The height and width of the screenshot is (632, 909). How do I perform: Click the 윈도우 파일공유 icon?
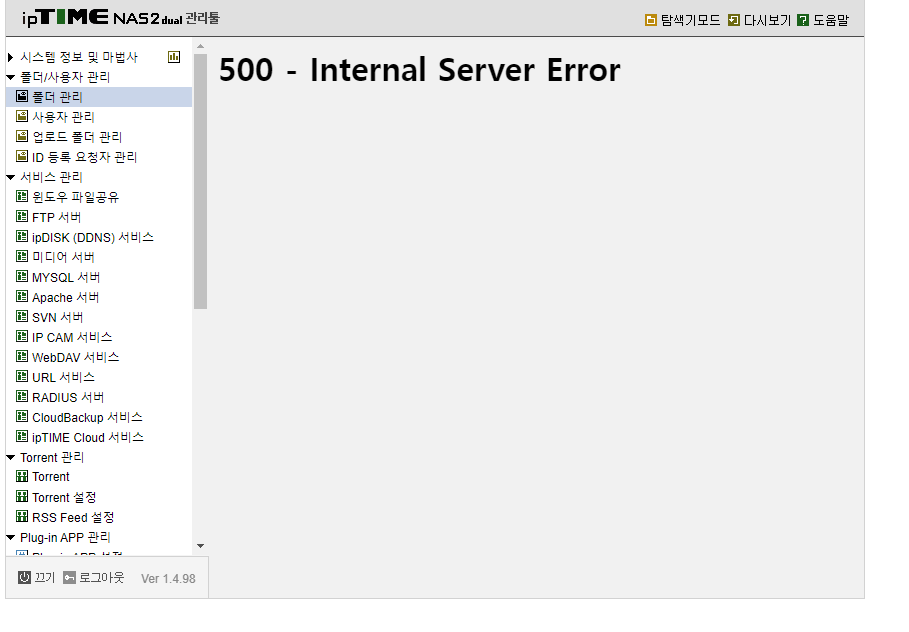22,197
